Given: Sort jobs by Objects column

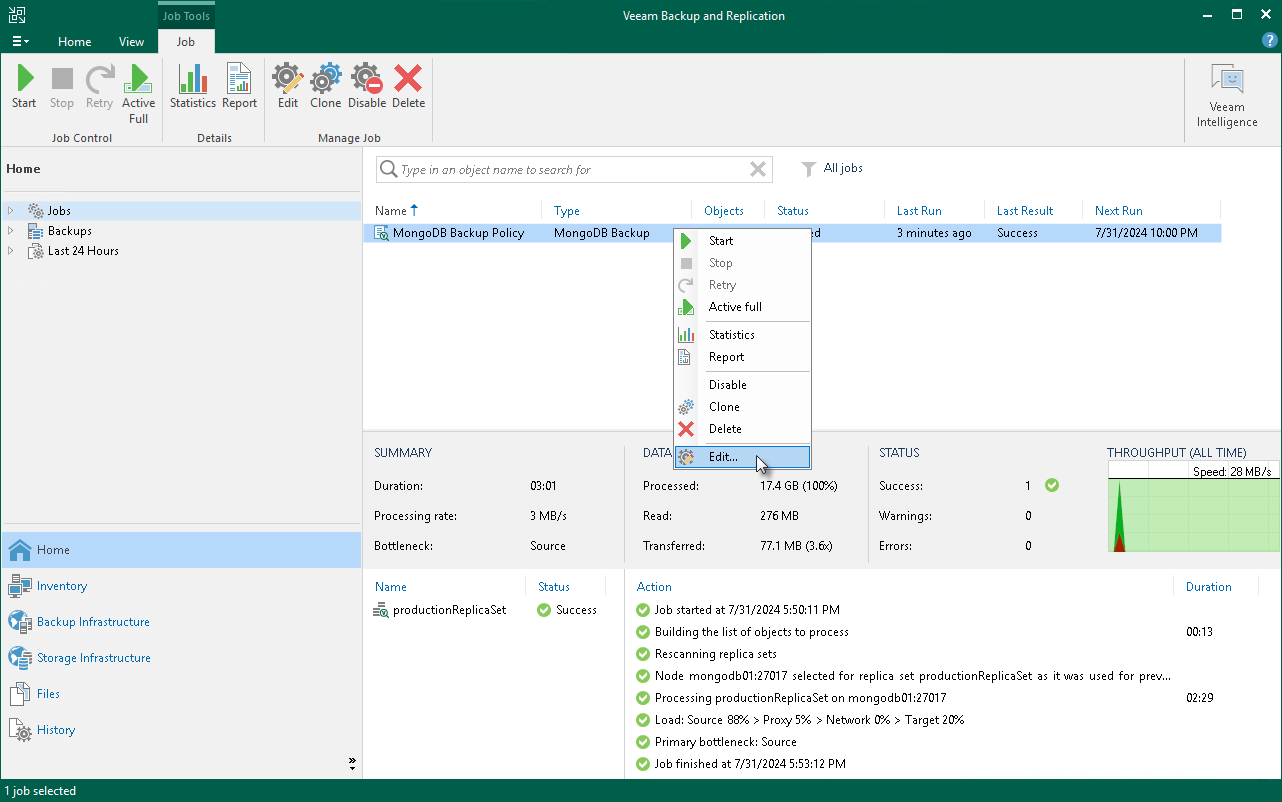Looking at the screenshot, I should [724, 211].
